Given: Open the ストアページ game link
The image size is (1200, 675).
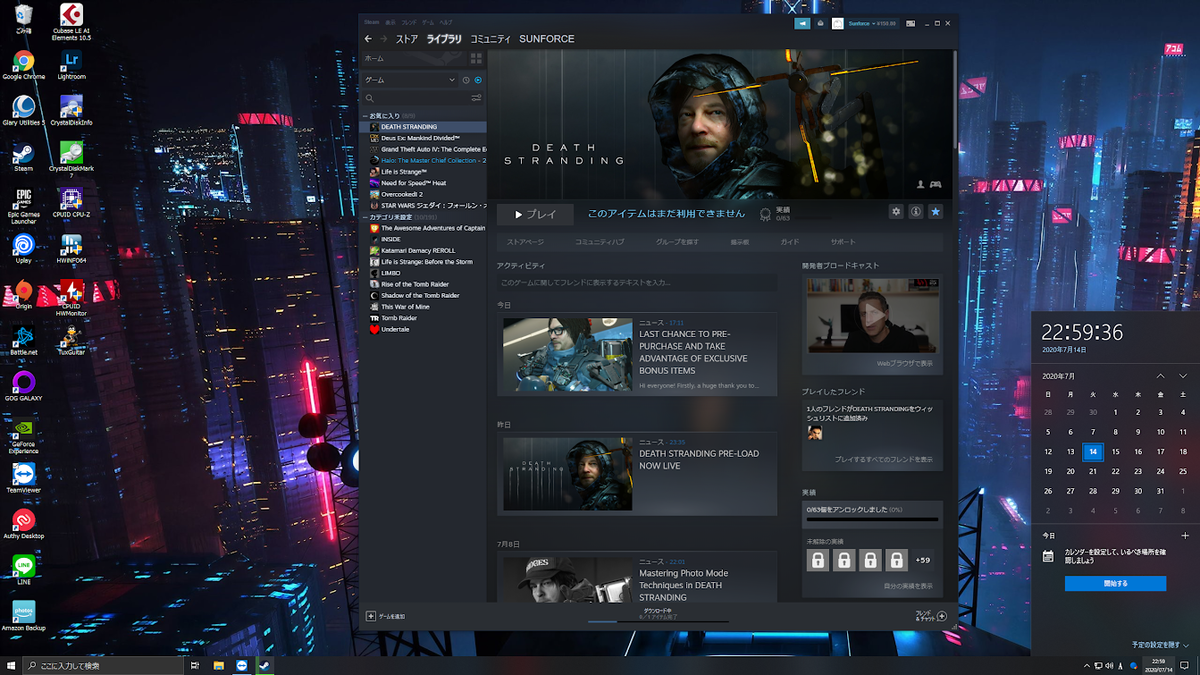Looking at the screenshot, I should [525, 242].
